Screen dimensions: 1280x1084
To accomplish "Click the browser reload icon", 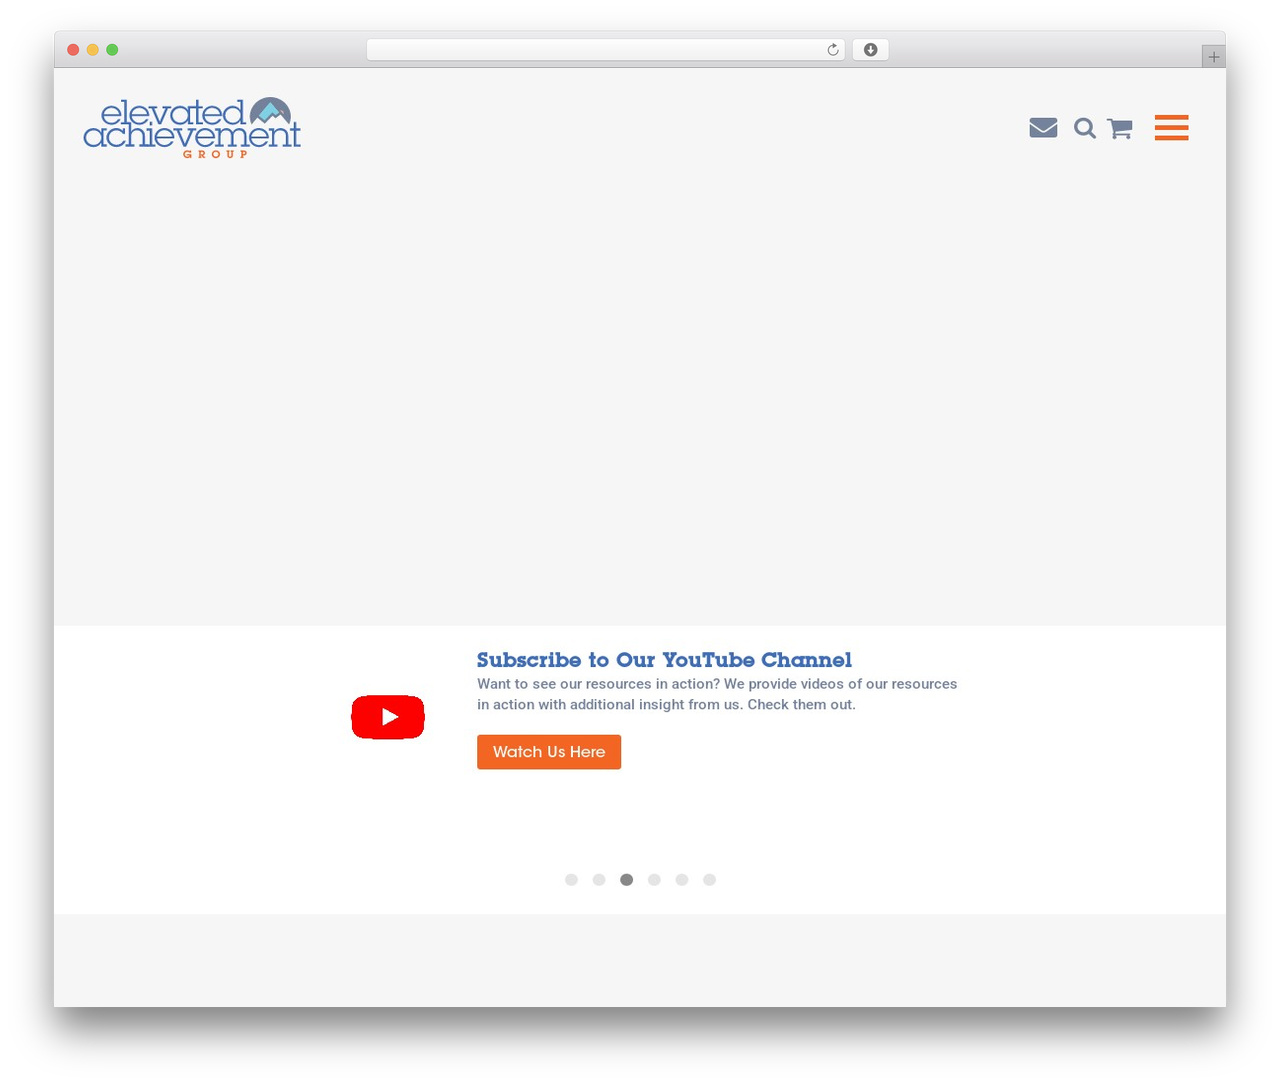I will (x=833, y=50).
